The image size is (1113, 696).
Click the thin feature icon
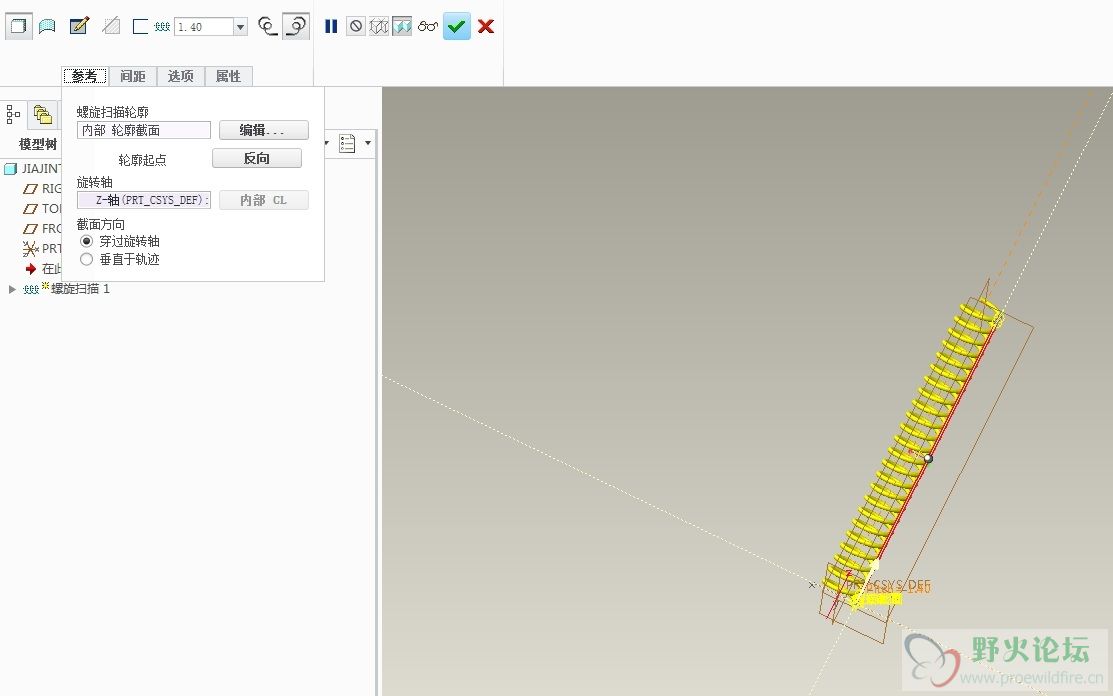click(x=141, y=26)
